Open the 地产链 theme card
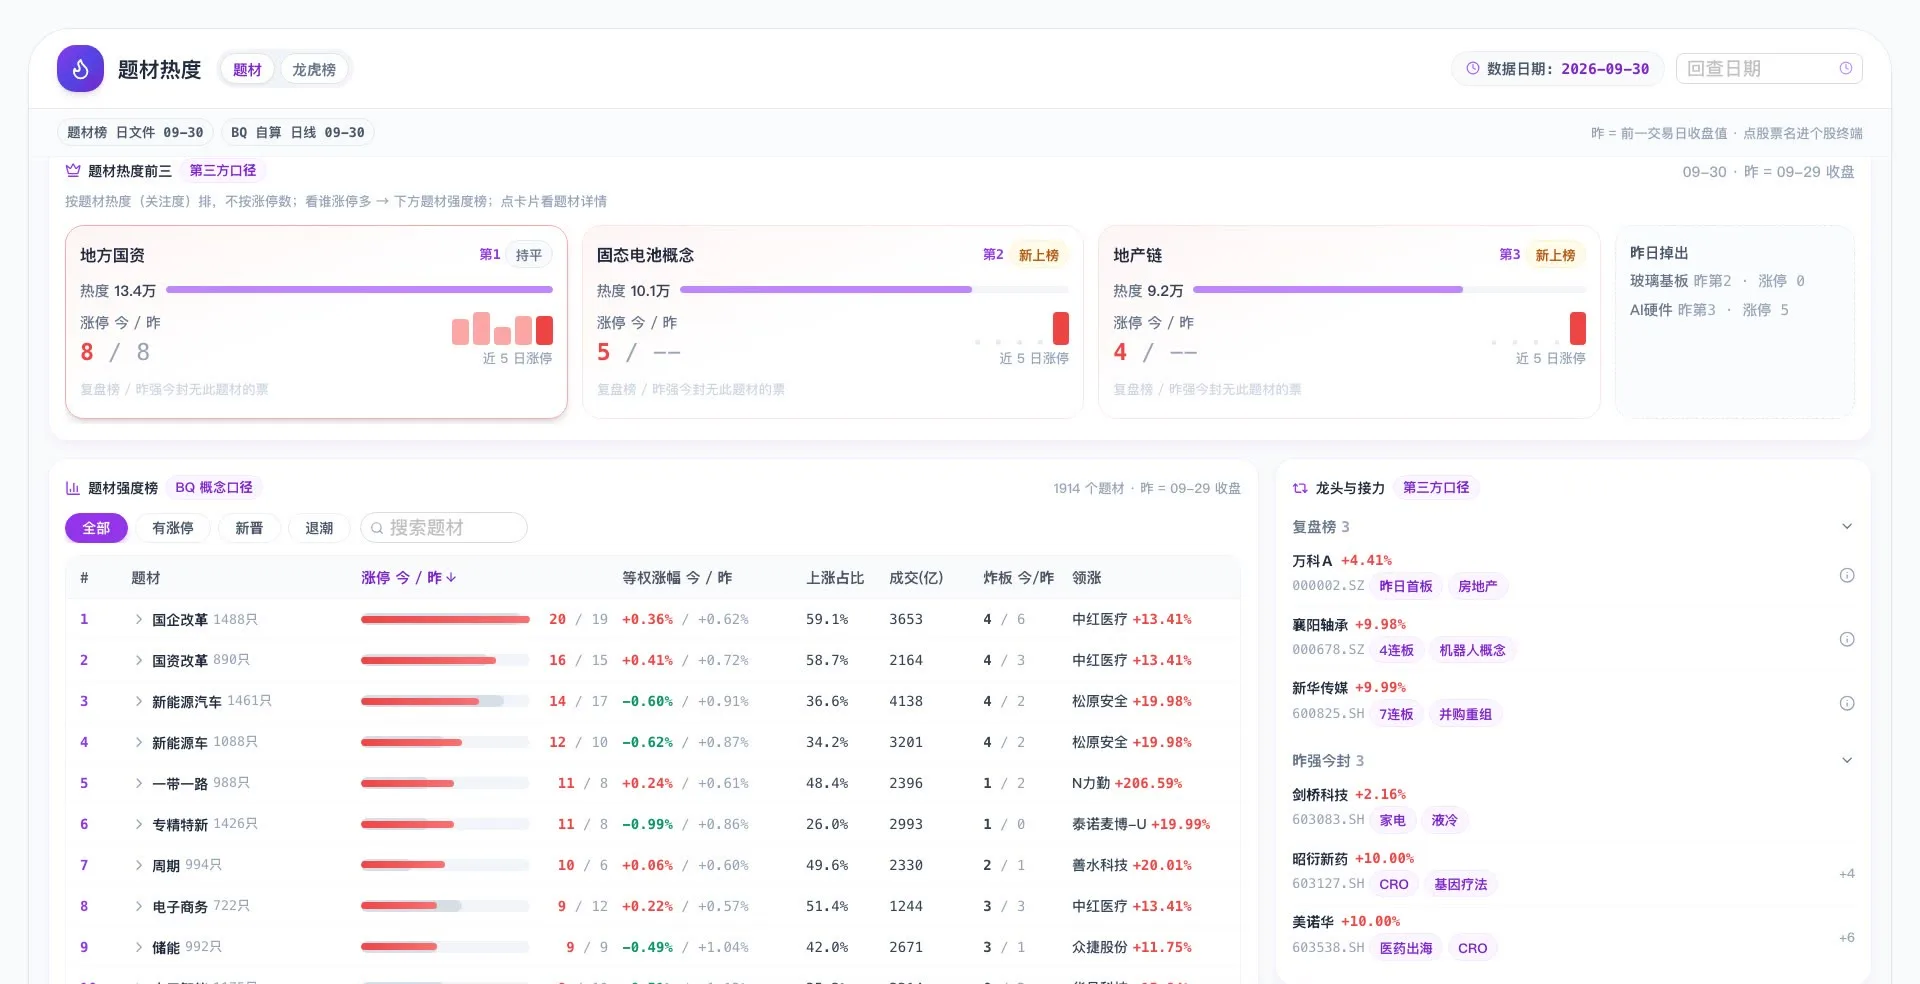 click(x=1349, y=322)
